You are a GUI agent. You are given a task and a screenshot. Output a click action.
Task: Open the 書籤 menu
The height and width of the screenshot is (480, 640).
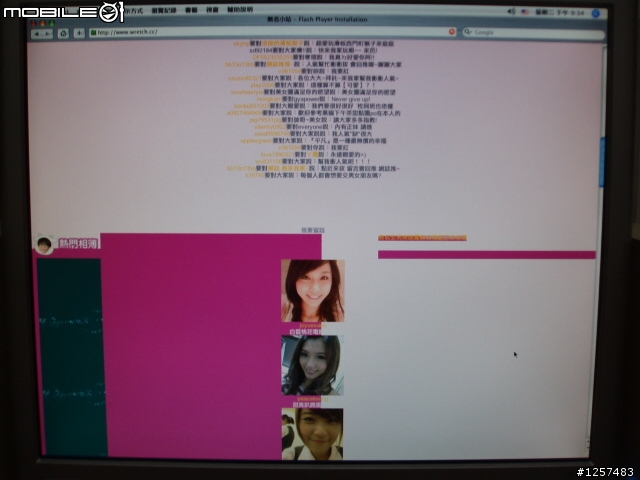click(191, 10)
